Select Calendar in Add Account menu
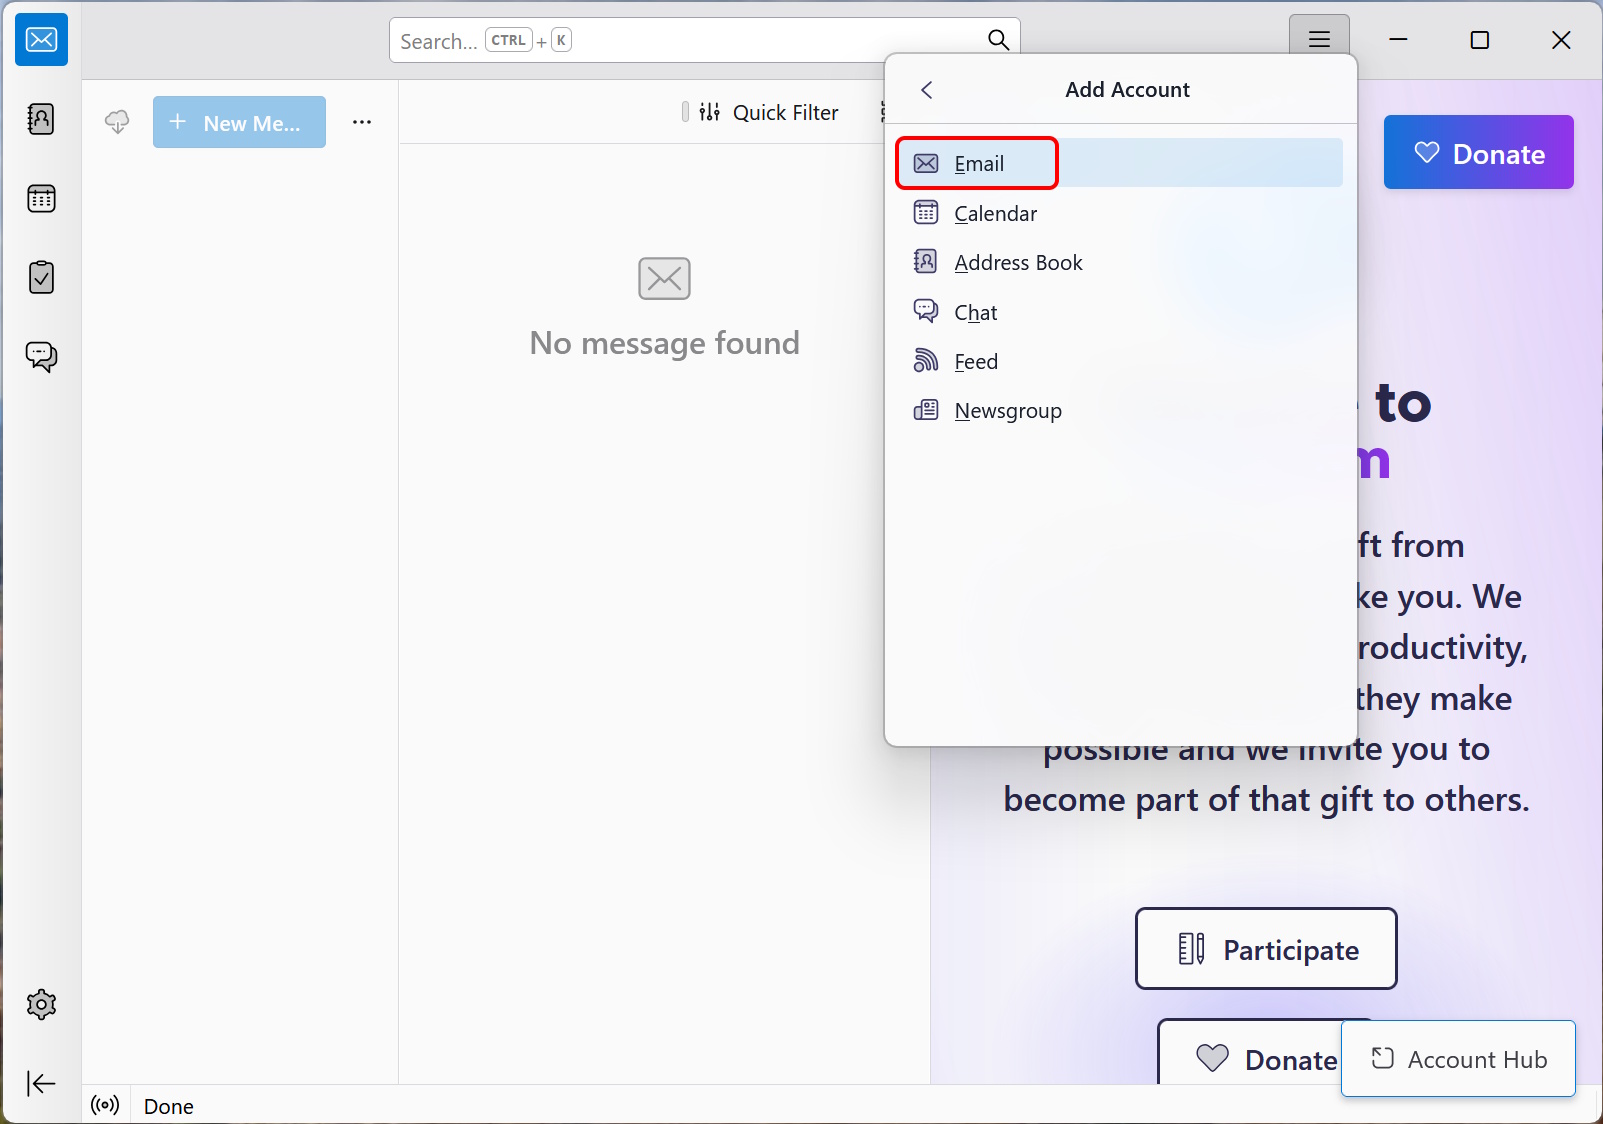 pyautogui.click(x=1120, y=213)
